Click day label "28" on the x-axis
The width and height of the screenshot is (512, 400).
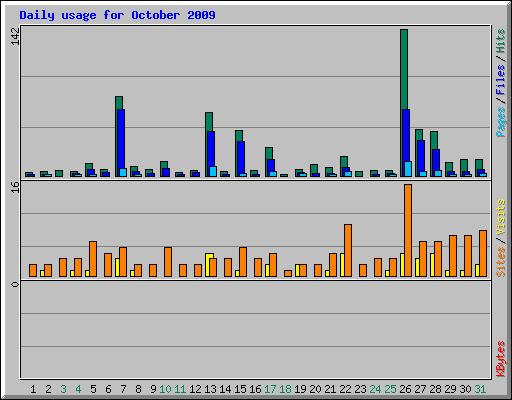coord(435,389)
